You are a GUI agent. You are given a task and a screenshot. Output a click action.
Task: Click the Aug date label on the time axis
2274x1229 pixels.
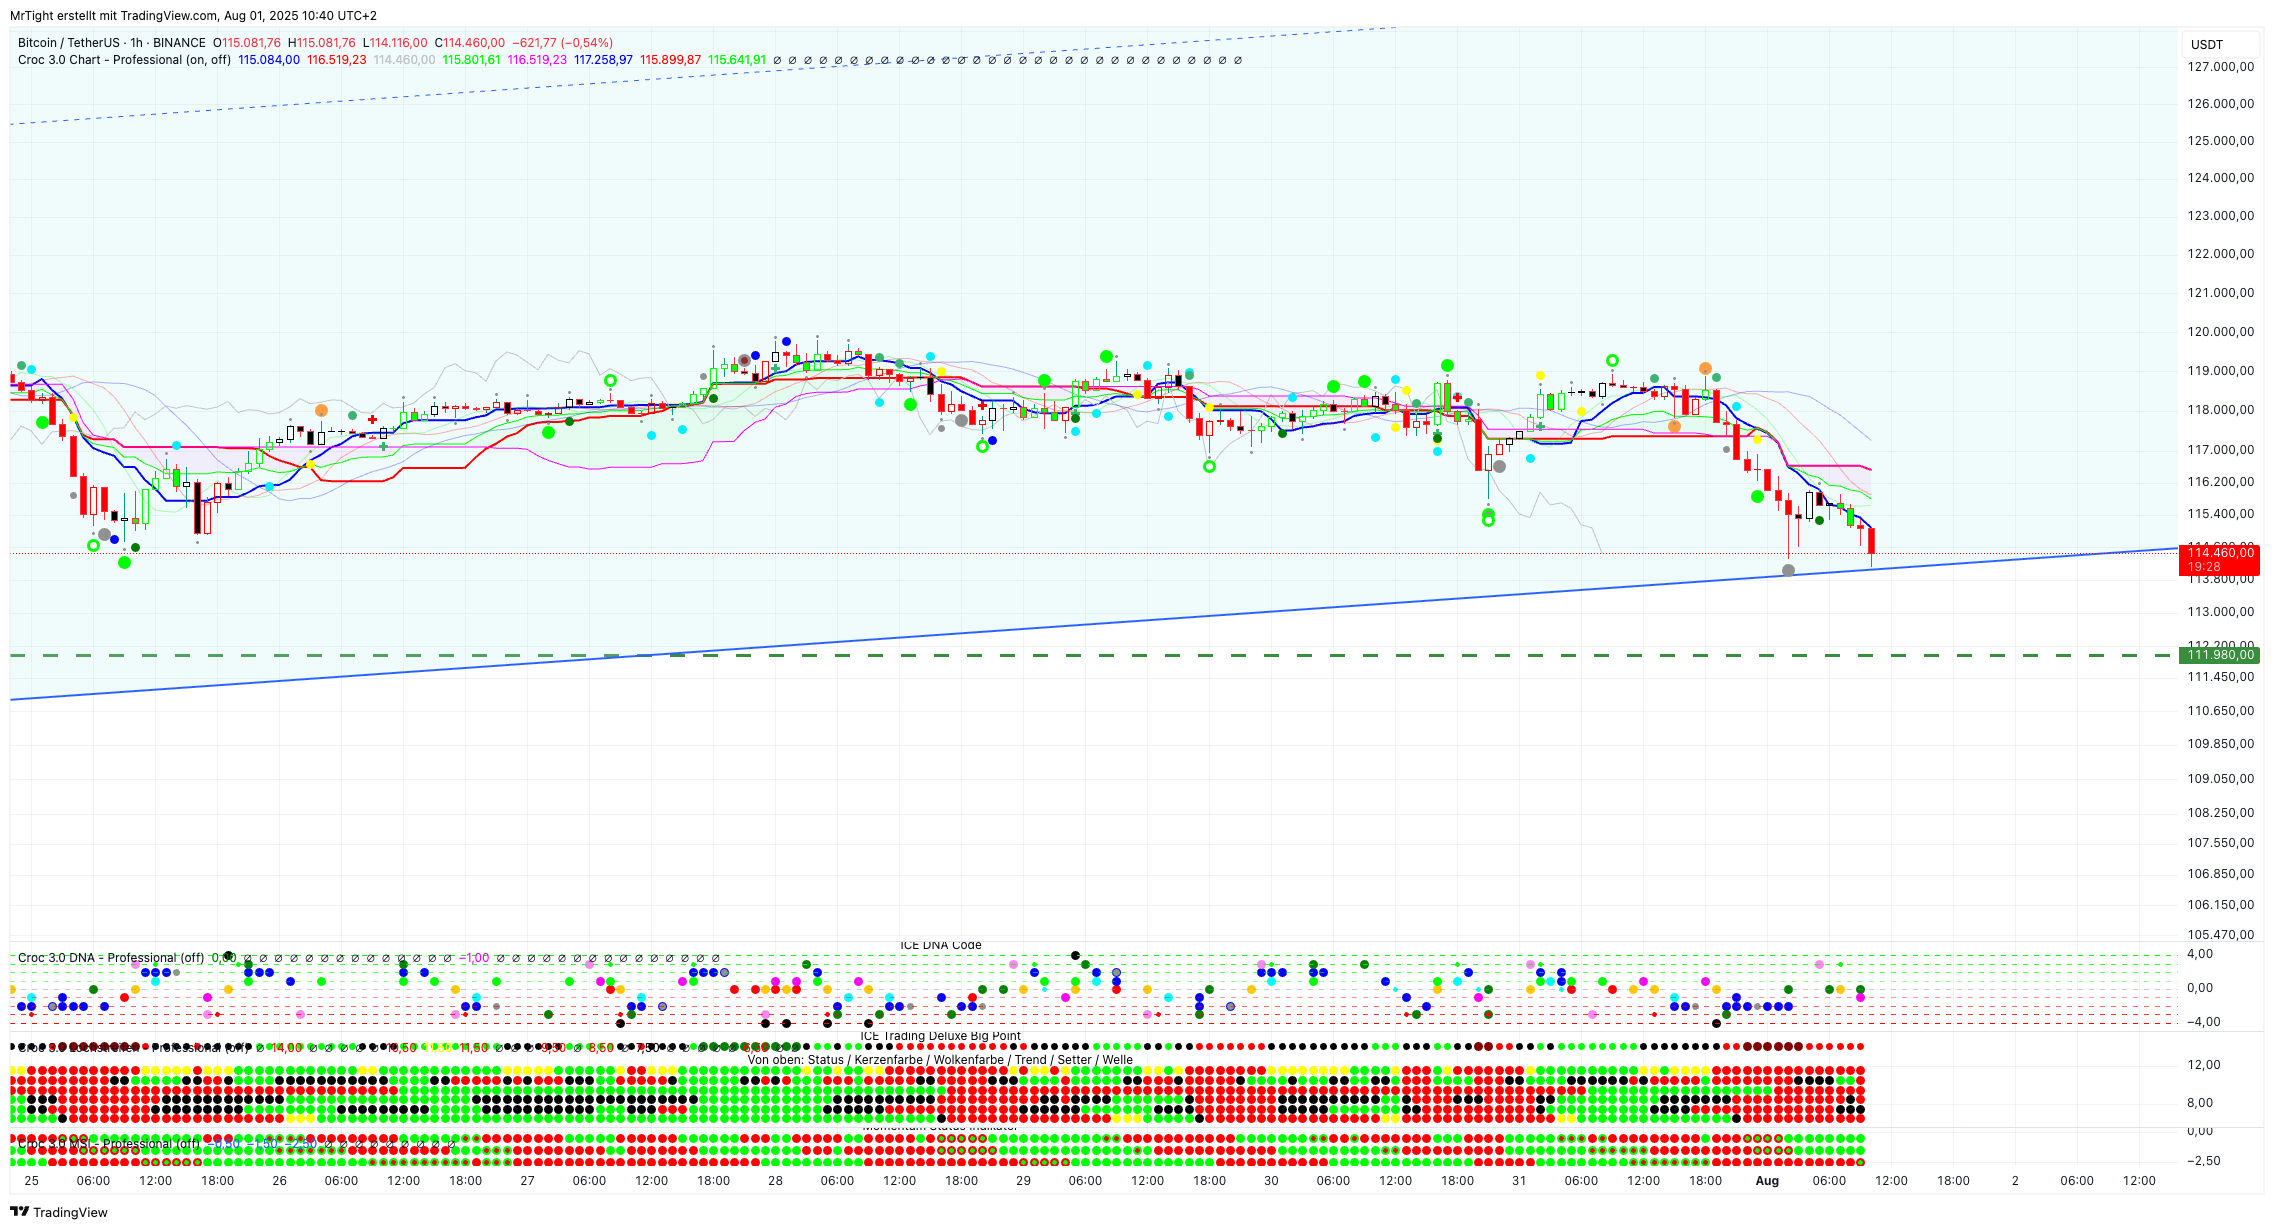click(x=1767, y=1181)
